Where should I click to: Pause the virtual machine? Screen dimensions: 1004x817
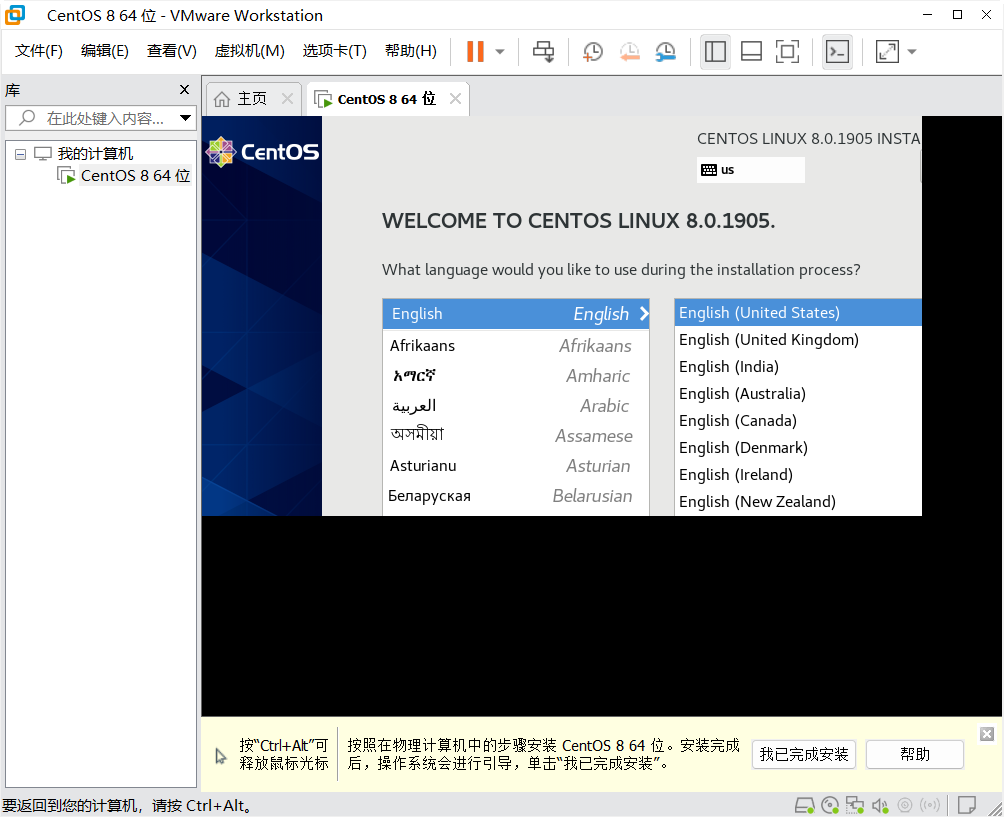(475, 51)
